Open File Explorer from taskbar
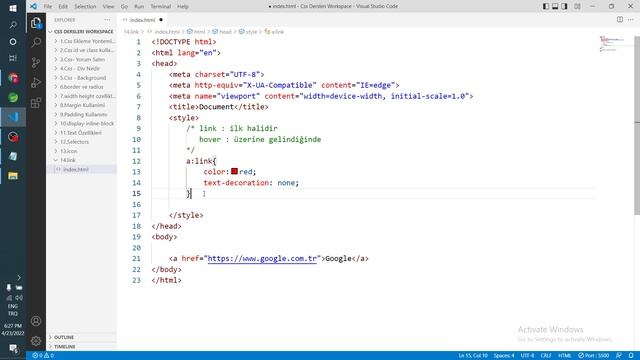Screen dimensions: 640x360 pos(13,176)
